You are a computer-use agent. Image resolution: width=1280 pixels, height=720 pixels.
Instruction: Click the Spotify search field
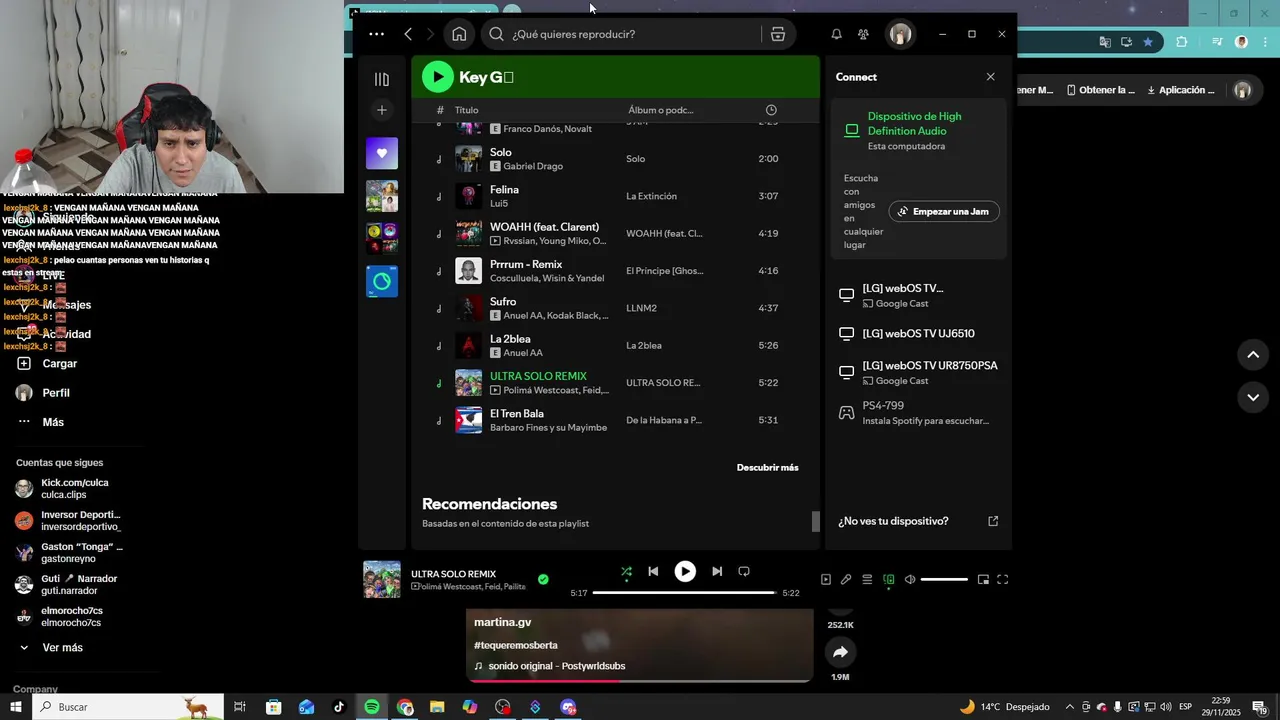coord(623,34)
